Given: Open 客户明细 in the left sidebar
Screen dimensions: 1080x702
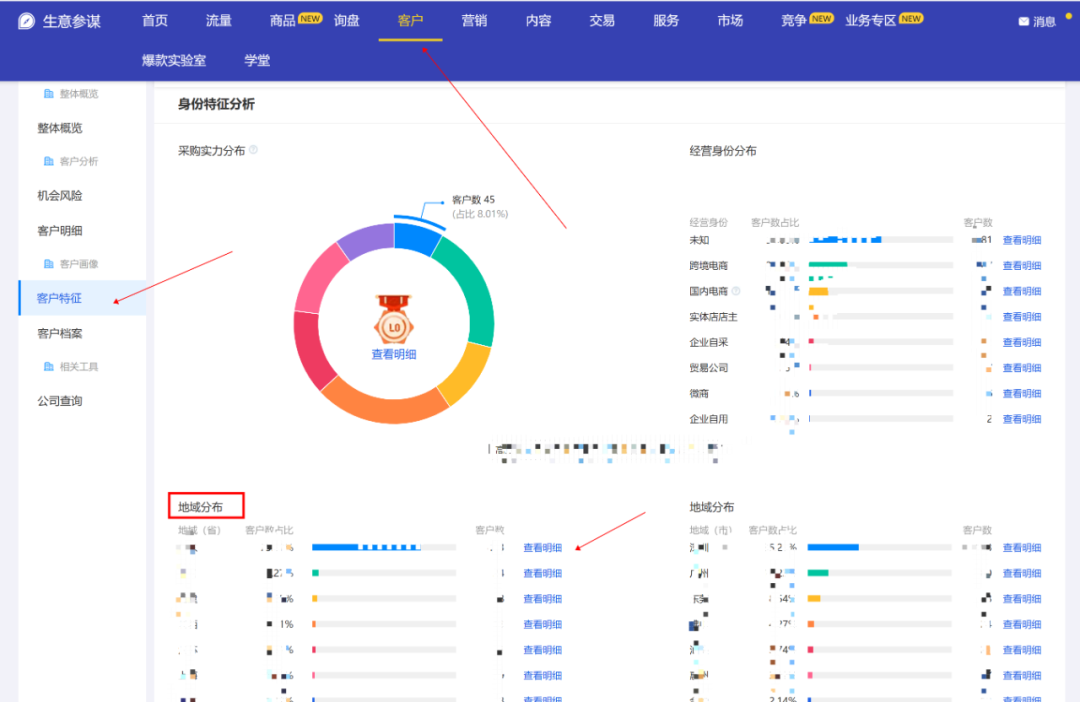Looking at the screenshot, I should pos(60,230).
